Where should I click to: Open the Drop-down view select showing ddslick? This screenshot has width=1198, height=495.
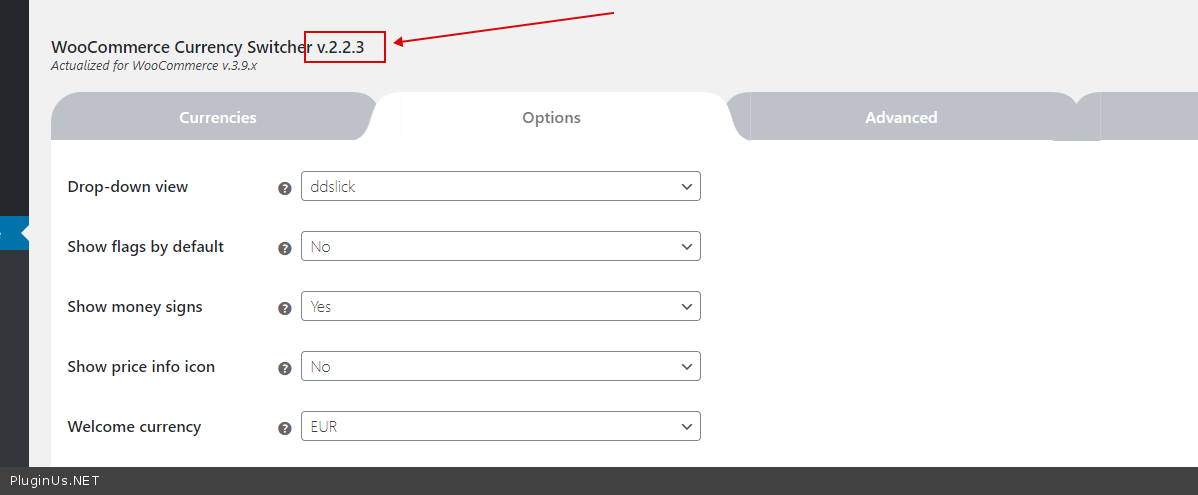tap(500, 187)
